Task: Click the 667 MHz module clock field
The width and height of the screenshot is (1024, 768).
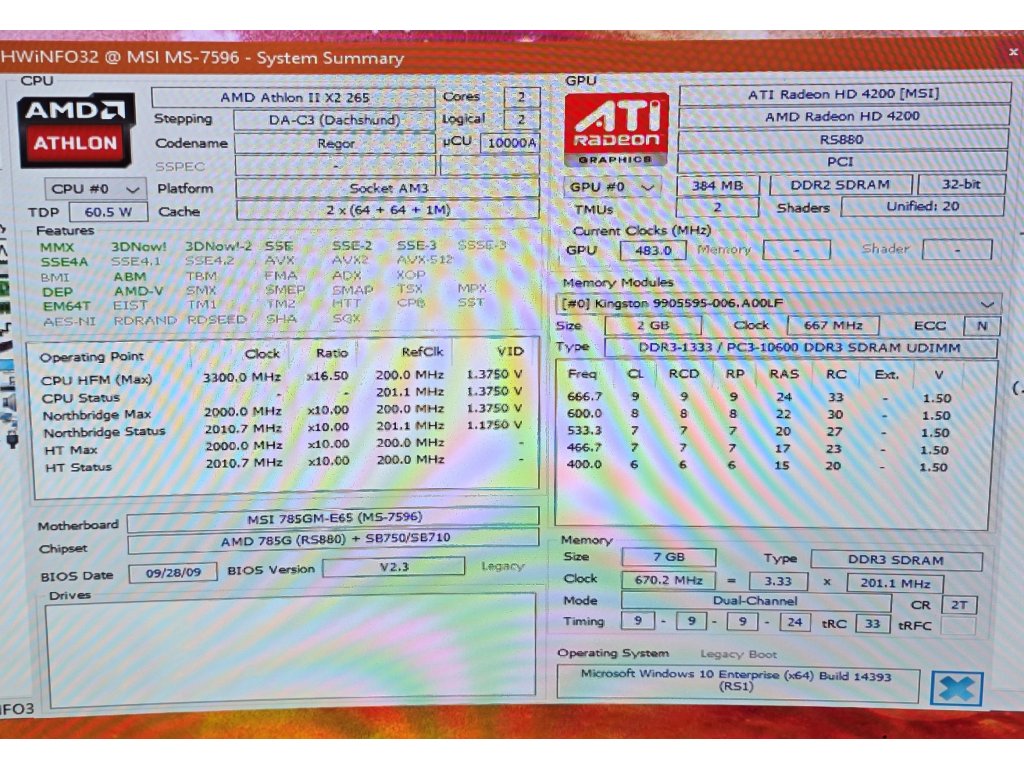Action: pos(833,325)
